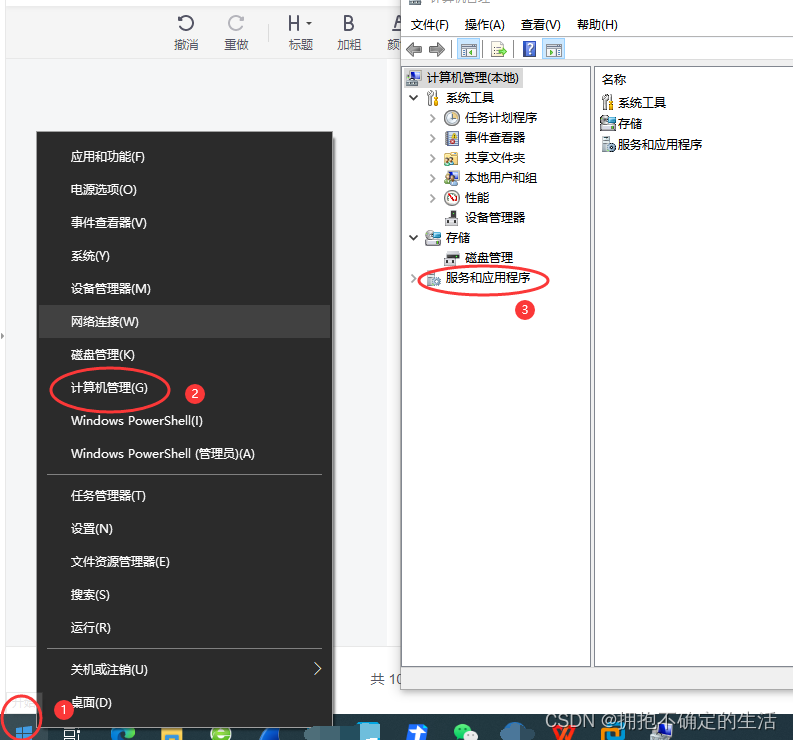Expand the 服务和应用程序 node chevron
This screenshot has width=793, height=740.
click(413, 278)
